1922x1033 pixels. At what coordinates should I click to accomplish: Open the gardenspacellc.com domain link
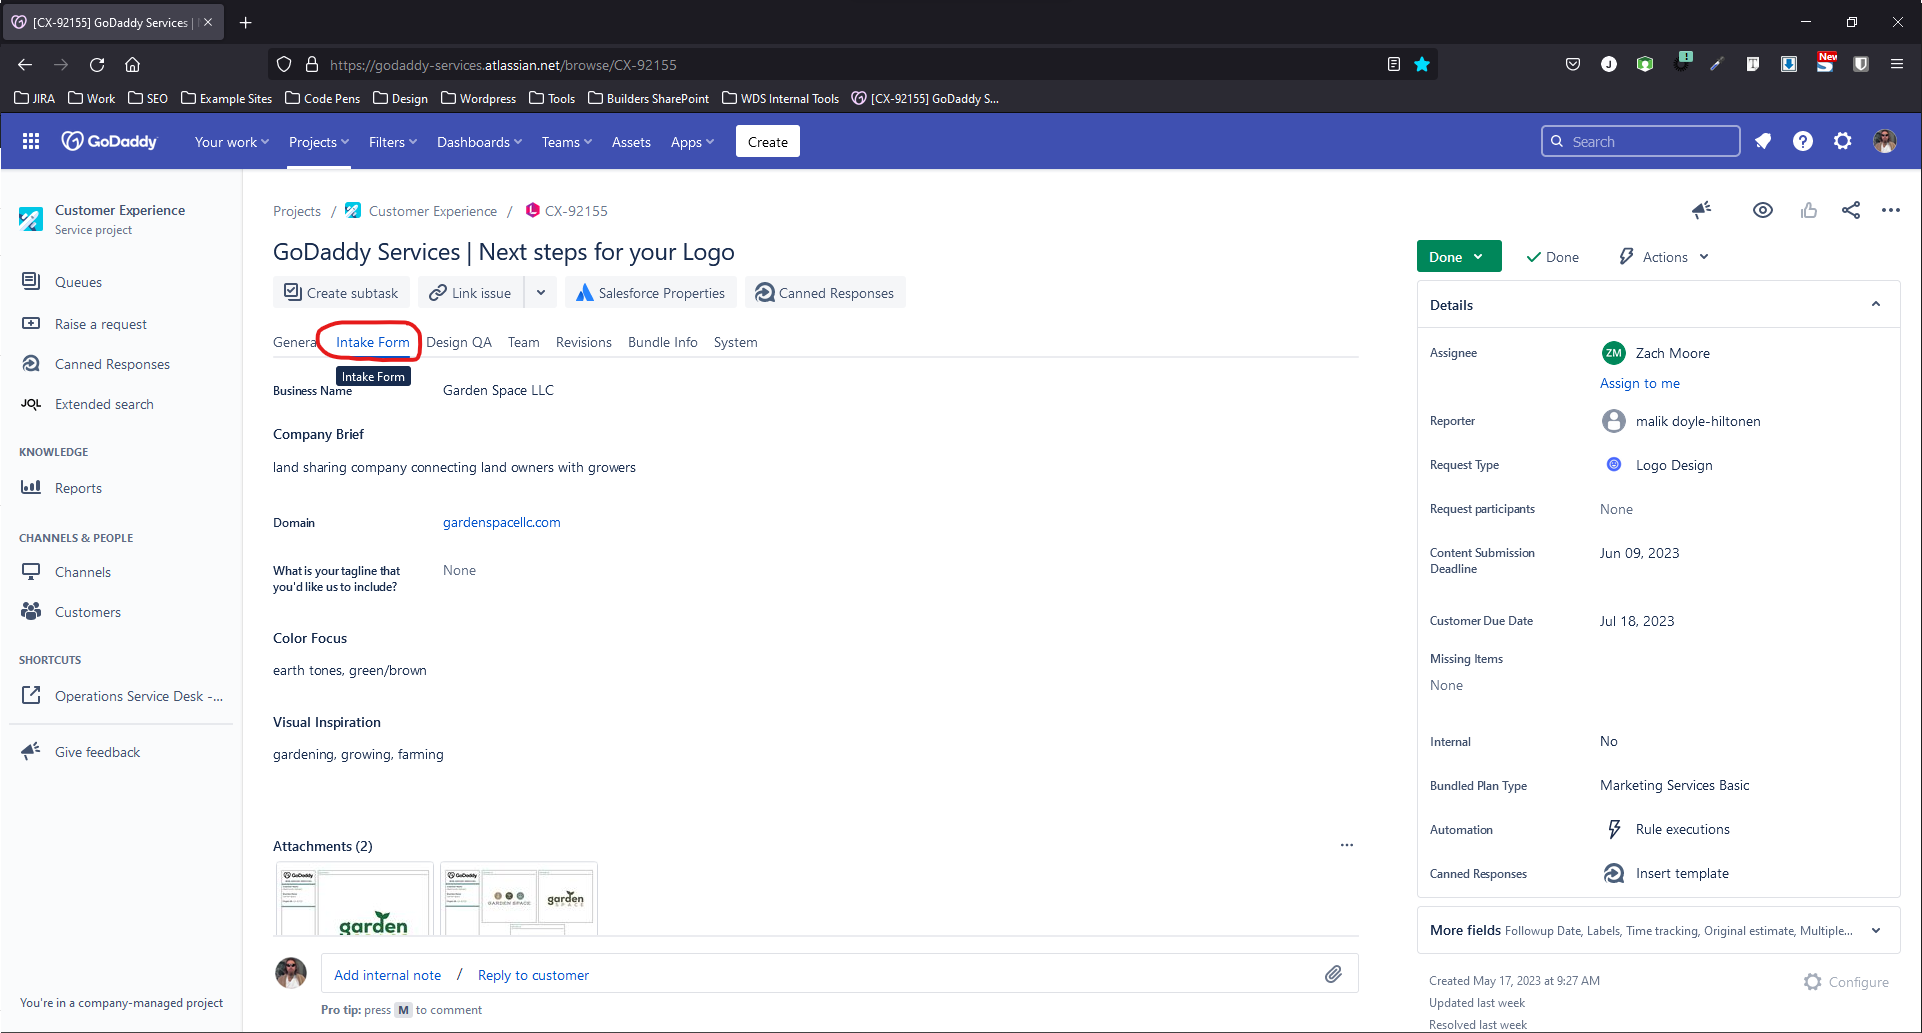coord(502,522)
